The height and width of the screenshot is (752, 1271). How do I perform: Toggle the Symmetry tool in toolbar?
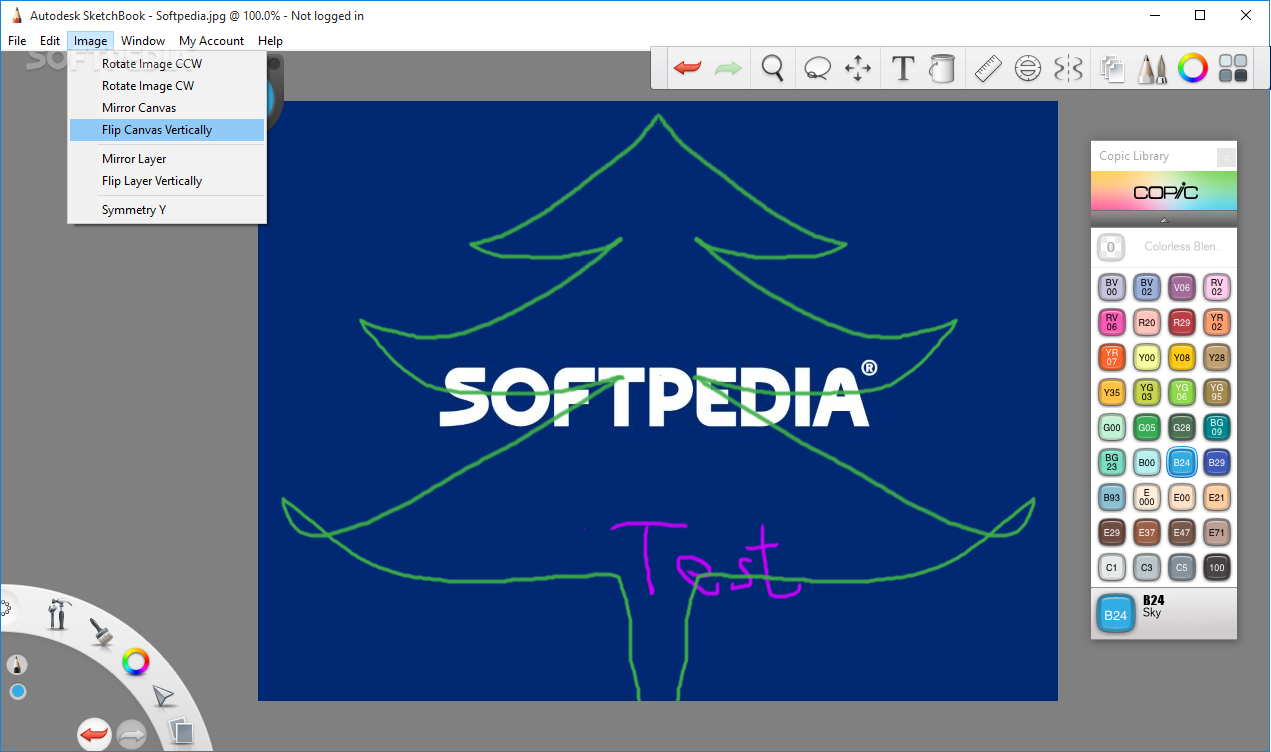(1069, 68)
